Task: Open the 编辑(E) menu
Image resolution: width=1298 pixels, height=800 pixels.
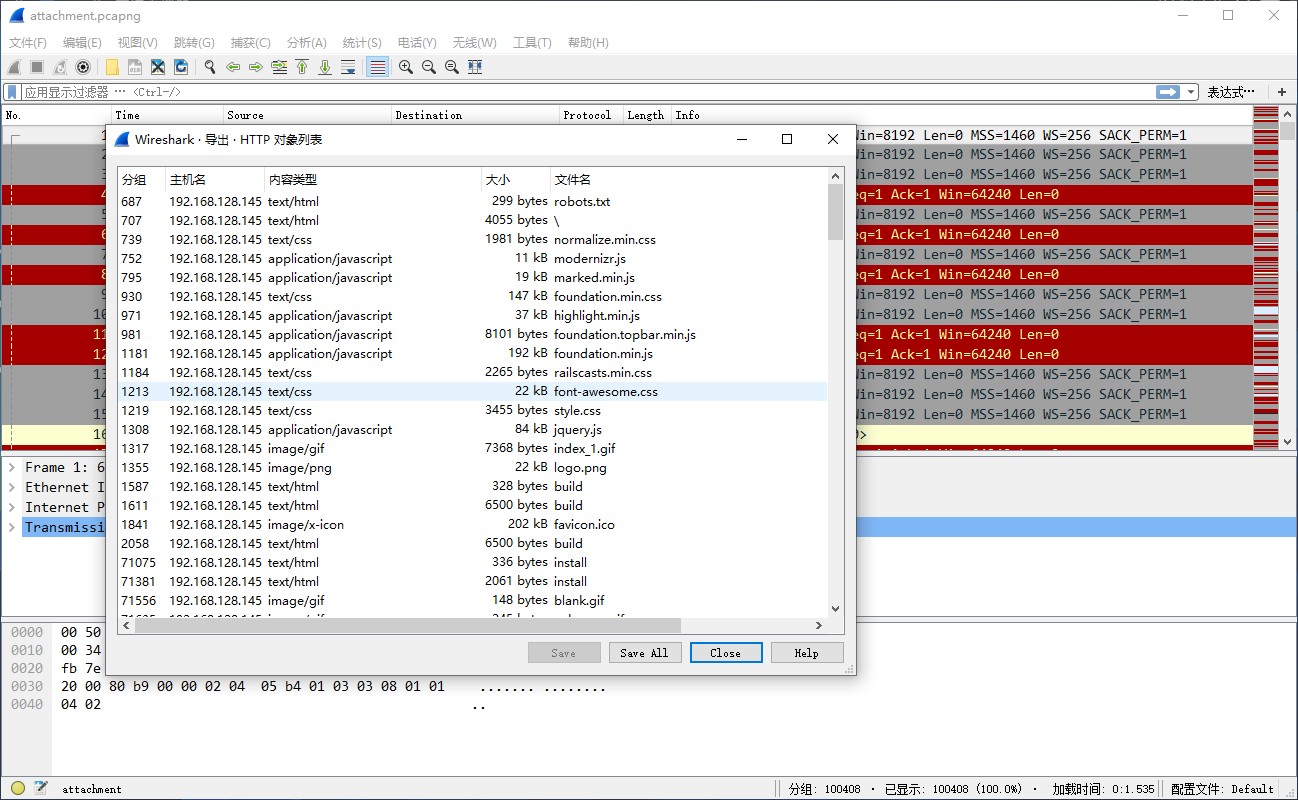Action: [x=82, y=43]
